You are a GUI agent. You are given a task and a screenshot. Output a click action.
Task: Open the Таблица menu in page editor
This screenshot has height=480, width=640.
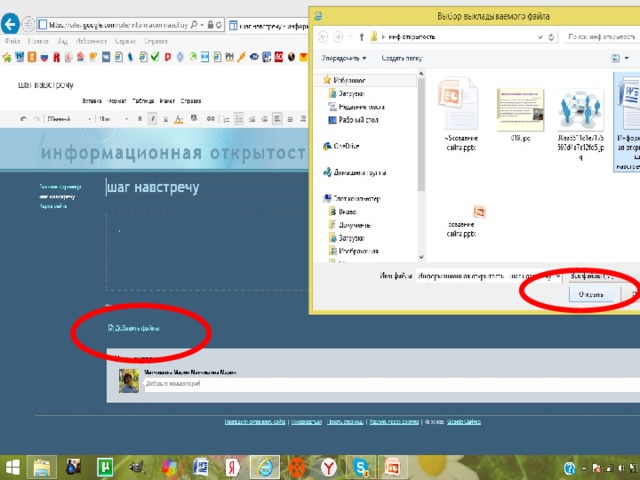pos(143,101)
